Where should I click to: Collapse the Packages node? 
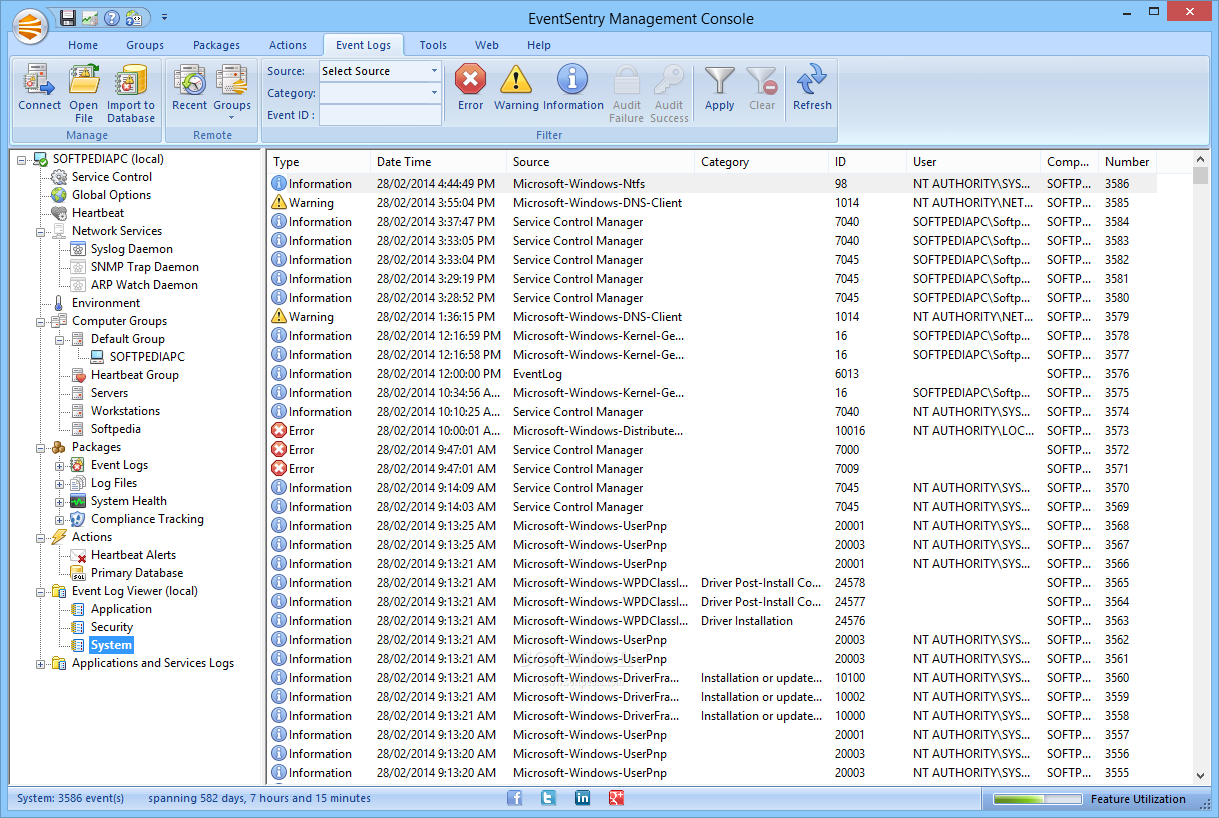pyautogui.click(x=41, y=447)
